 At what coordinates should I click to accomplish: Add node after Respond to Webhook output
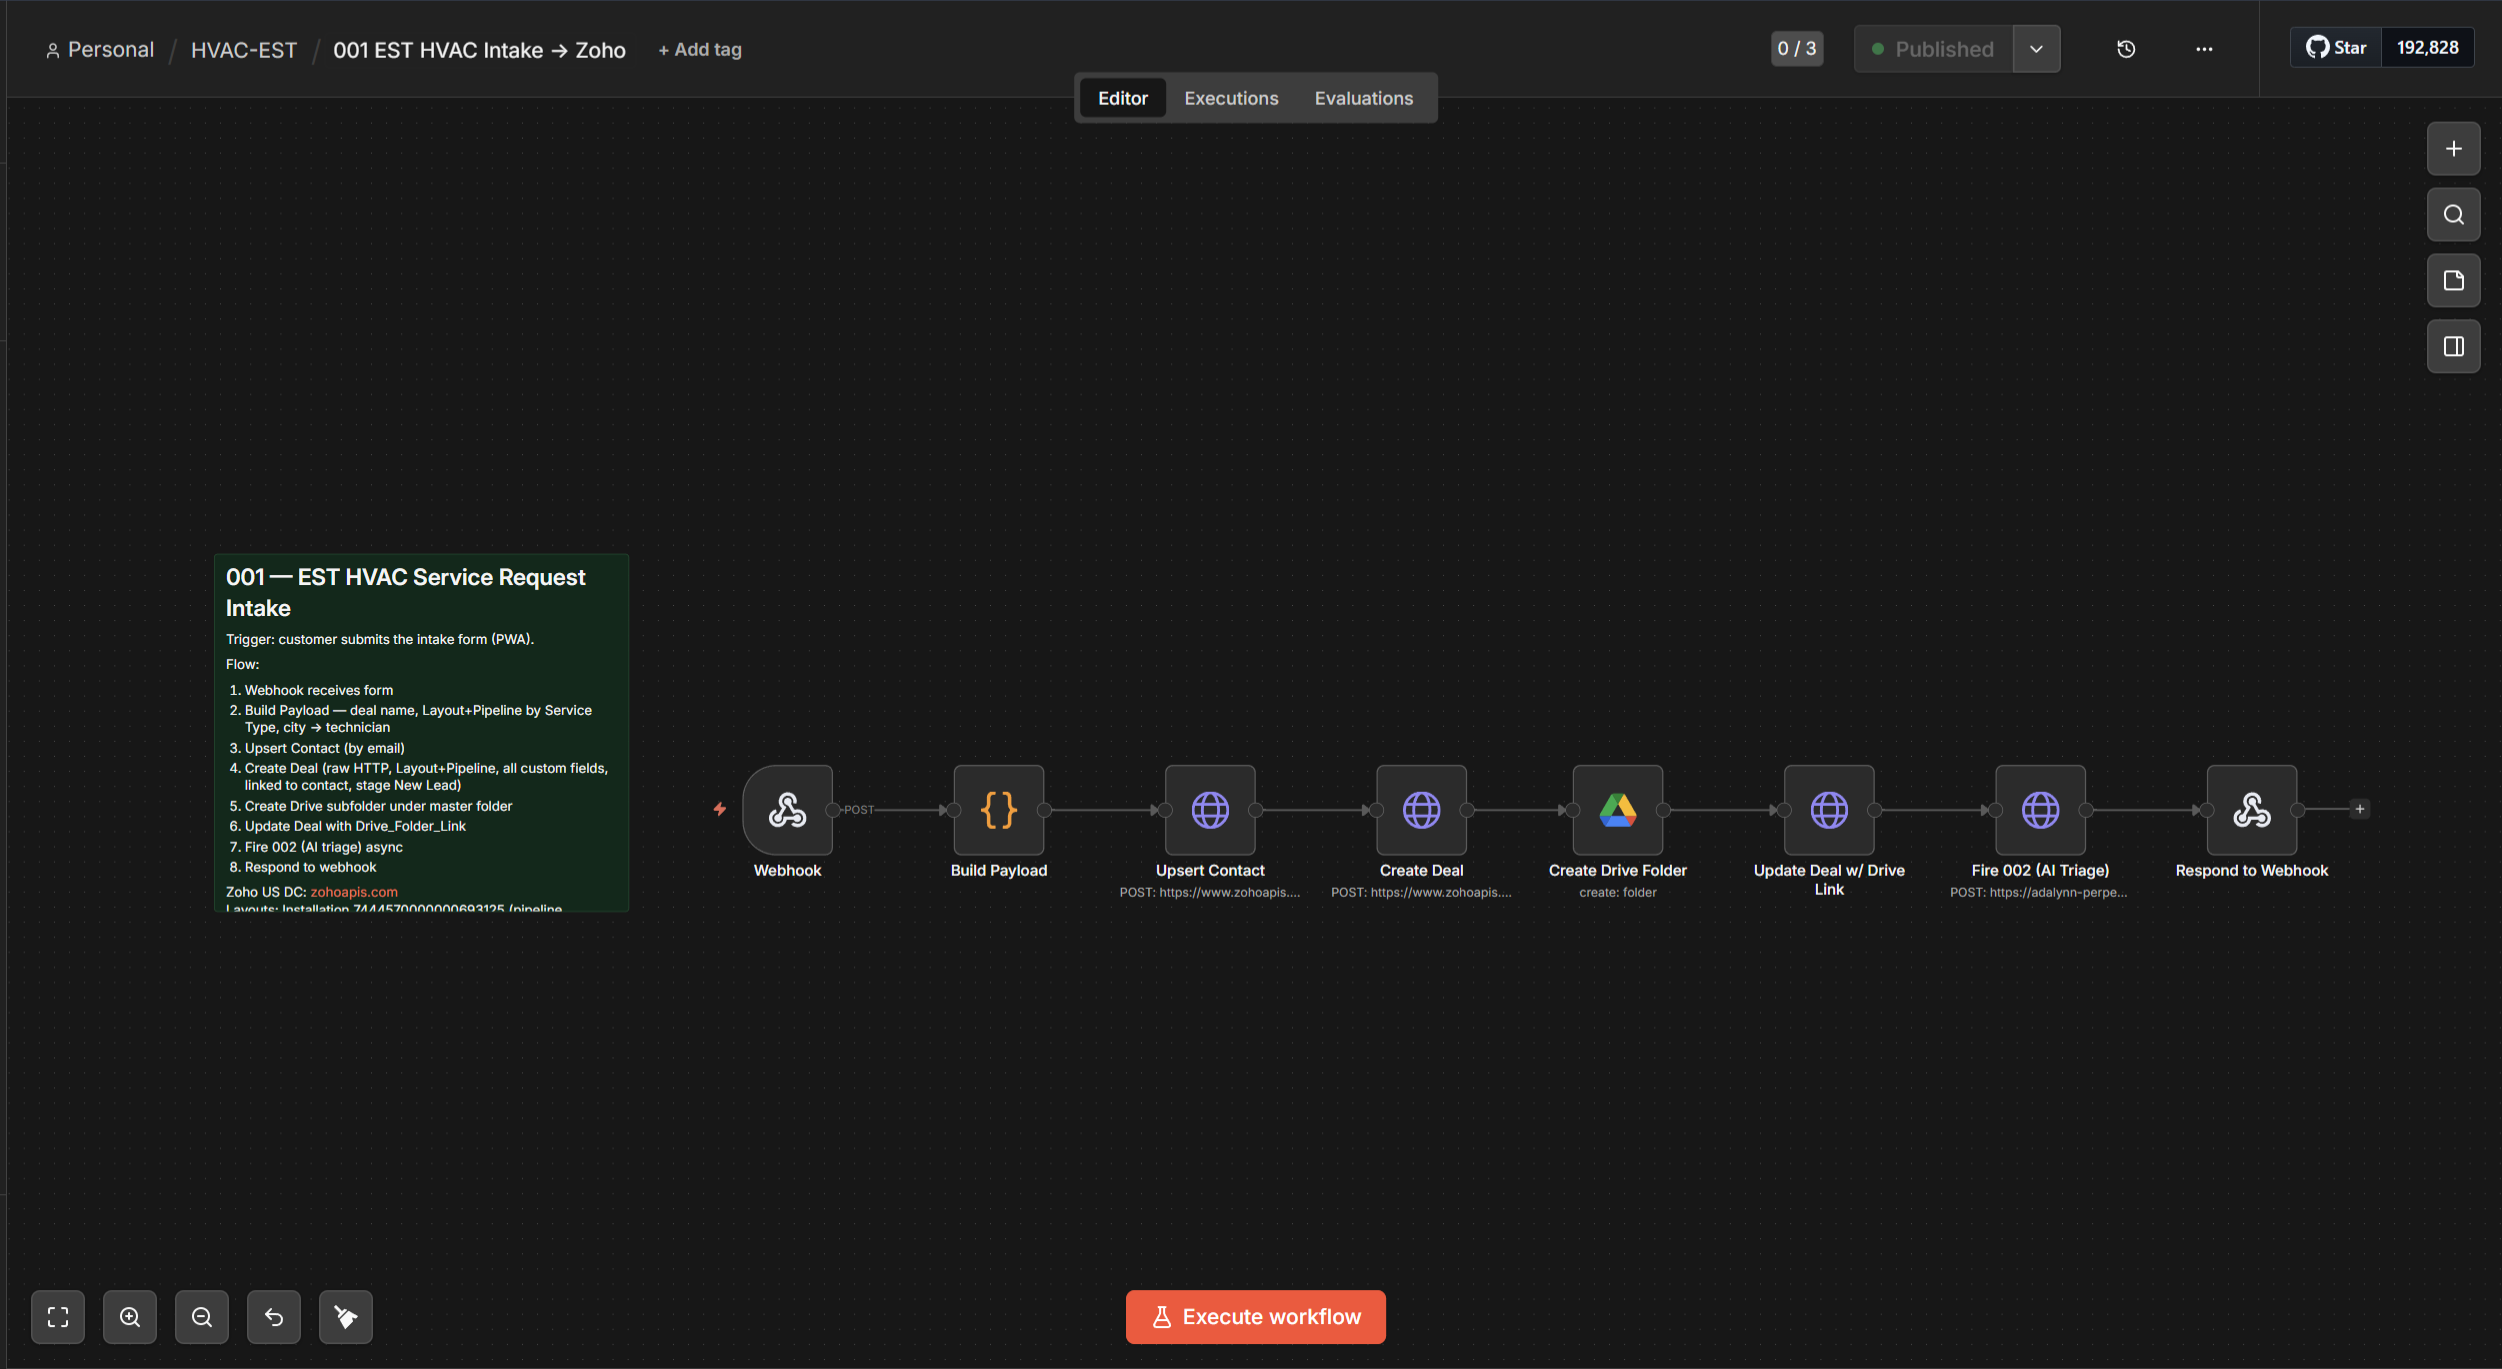tap(2359, 809)
